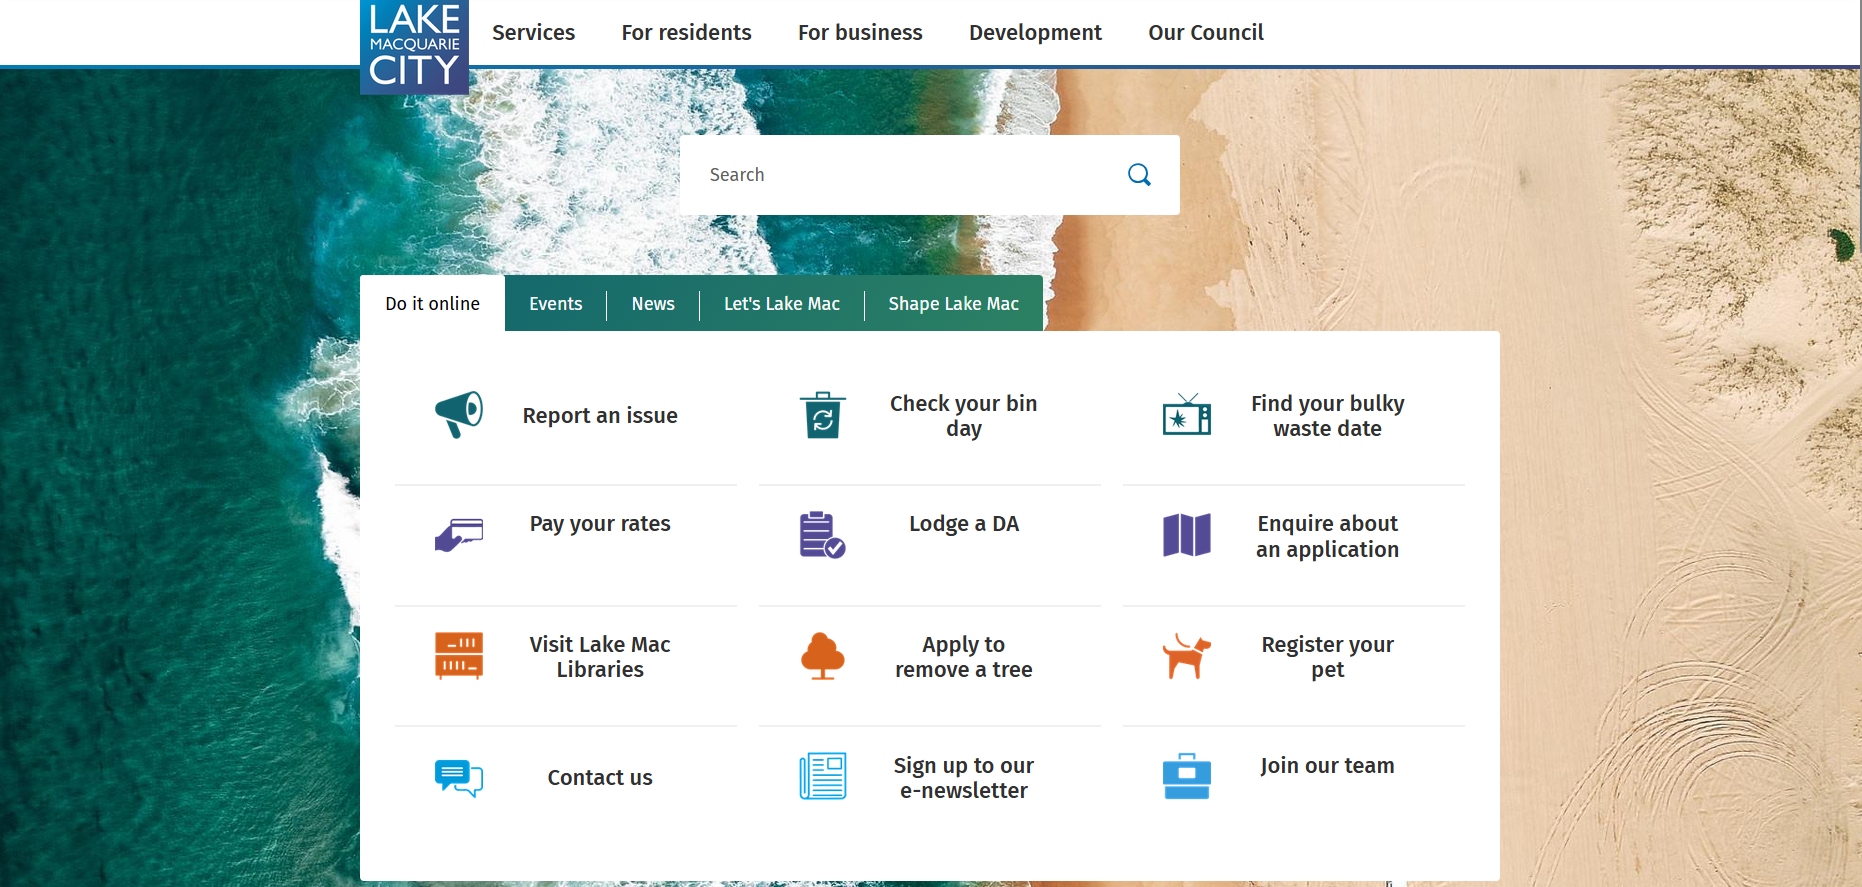Open Apply to remove a tree link
This screenshot has height=887, width=1862.
tap(964, 657)
